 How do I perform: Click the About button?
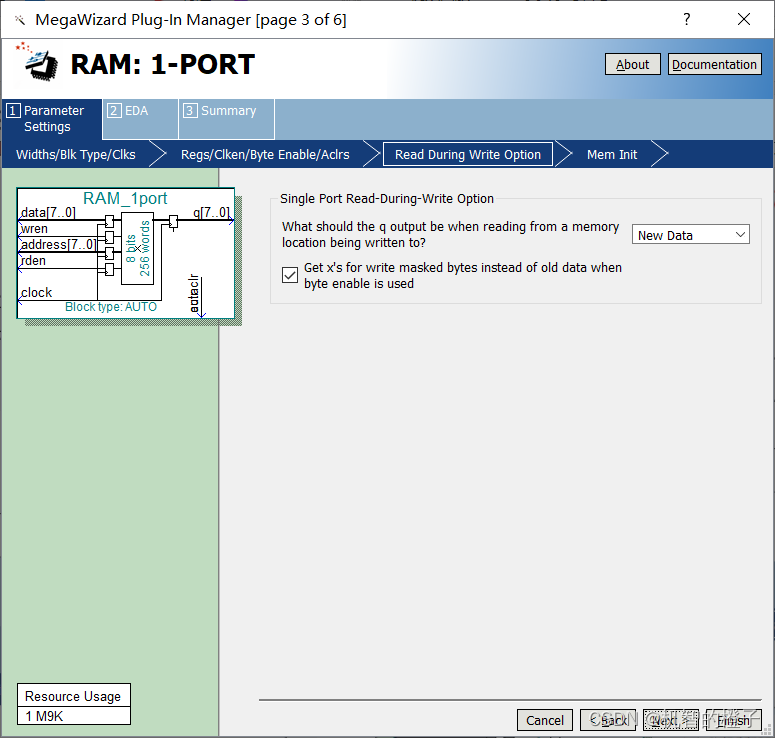click(633, 64)
